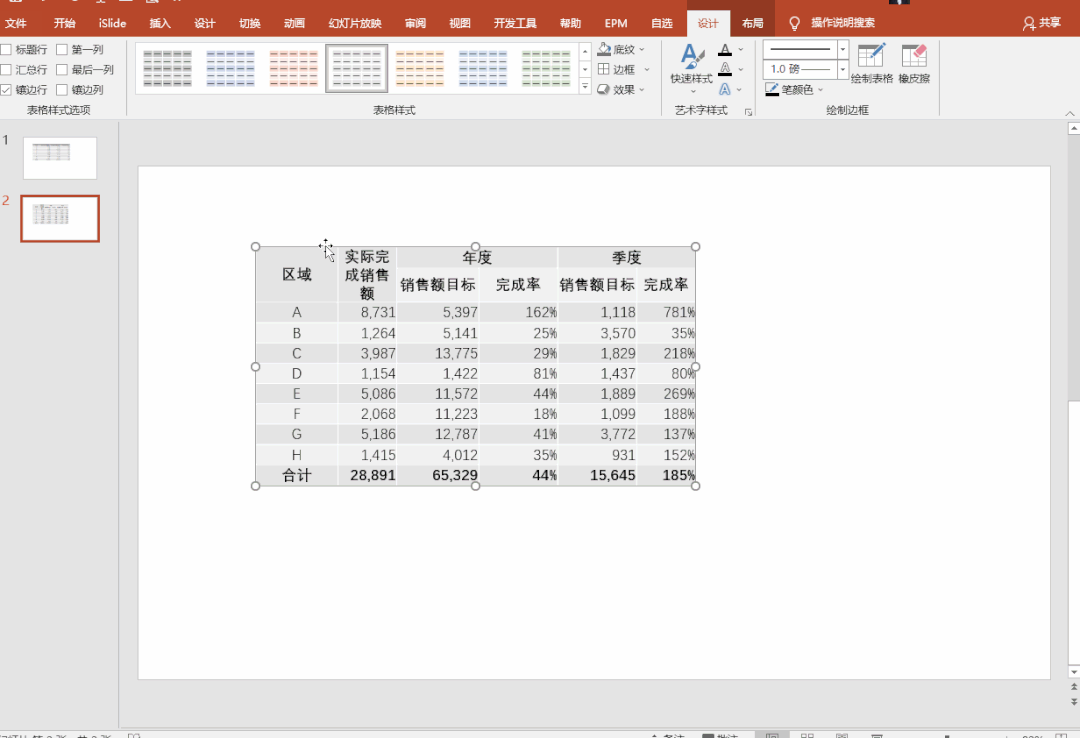Click the gallery row-up arrow in 表格样式

click(585, 51)
